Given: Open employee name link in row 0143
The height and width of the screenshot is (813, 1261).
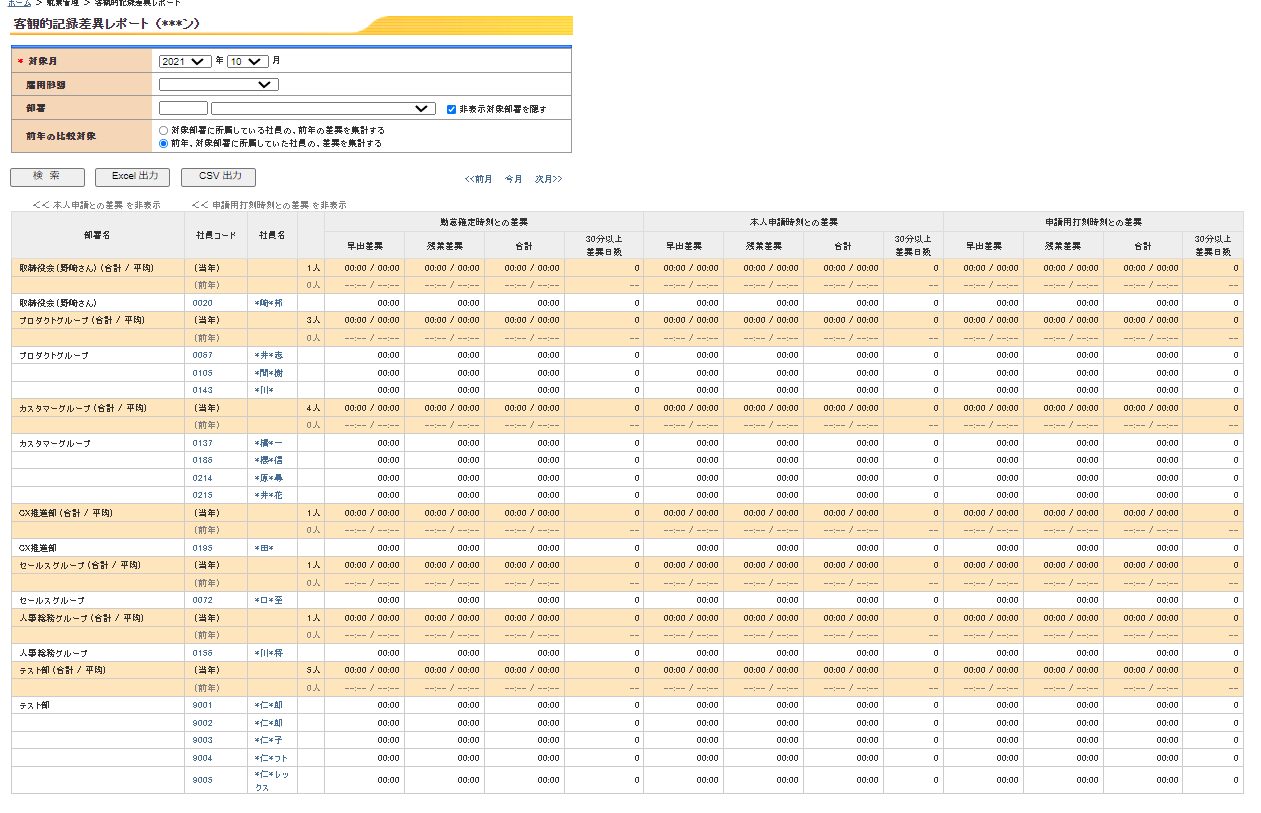Looking at the screenshot, I should (x=264, y=390).
